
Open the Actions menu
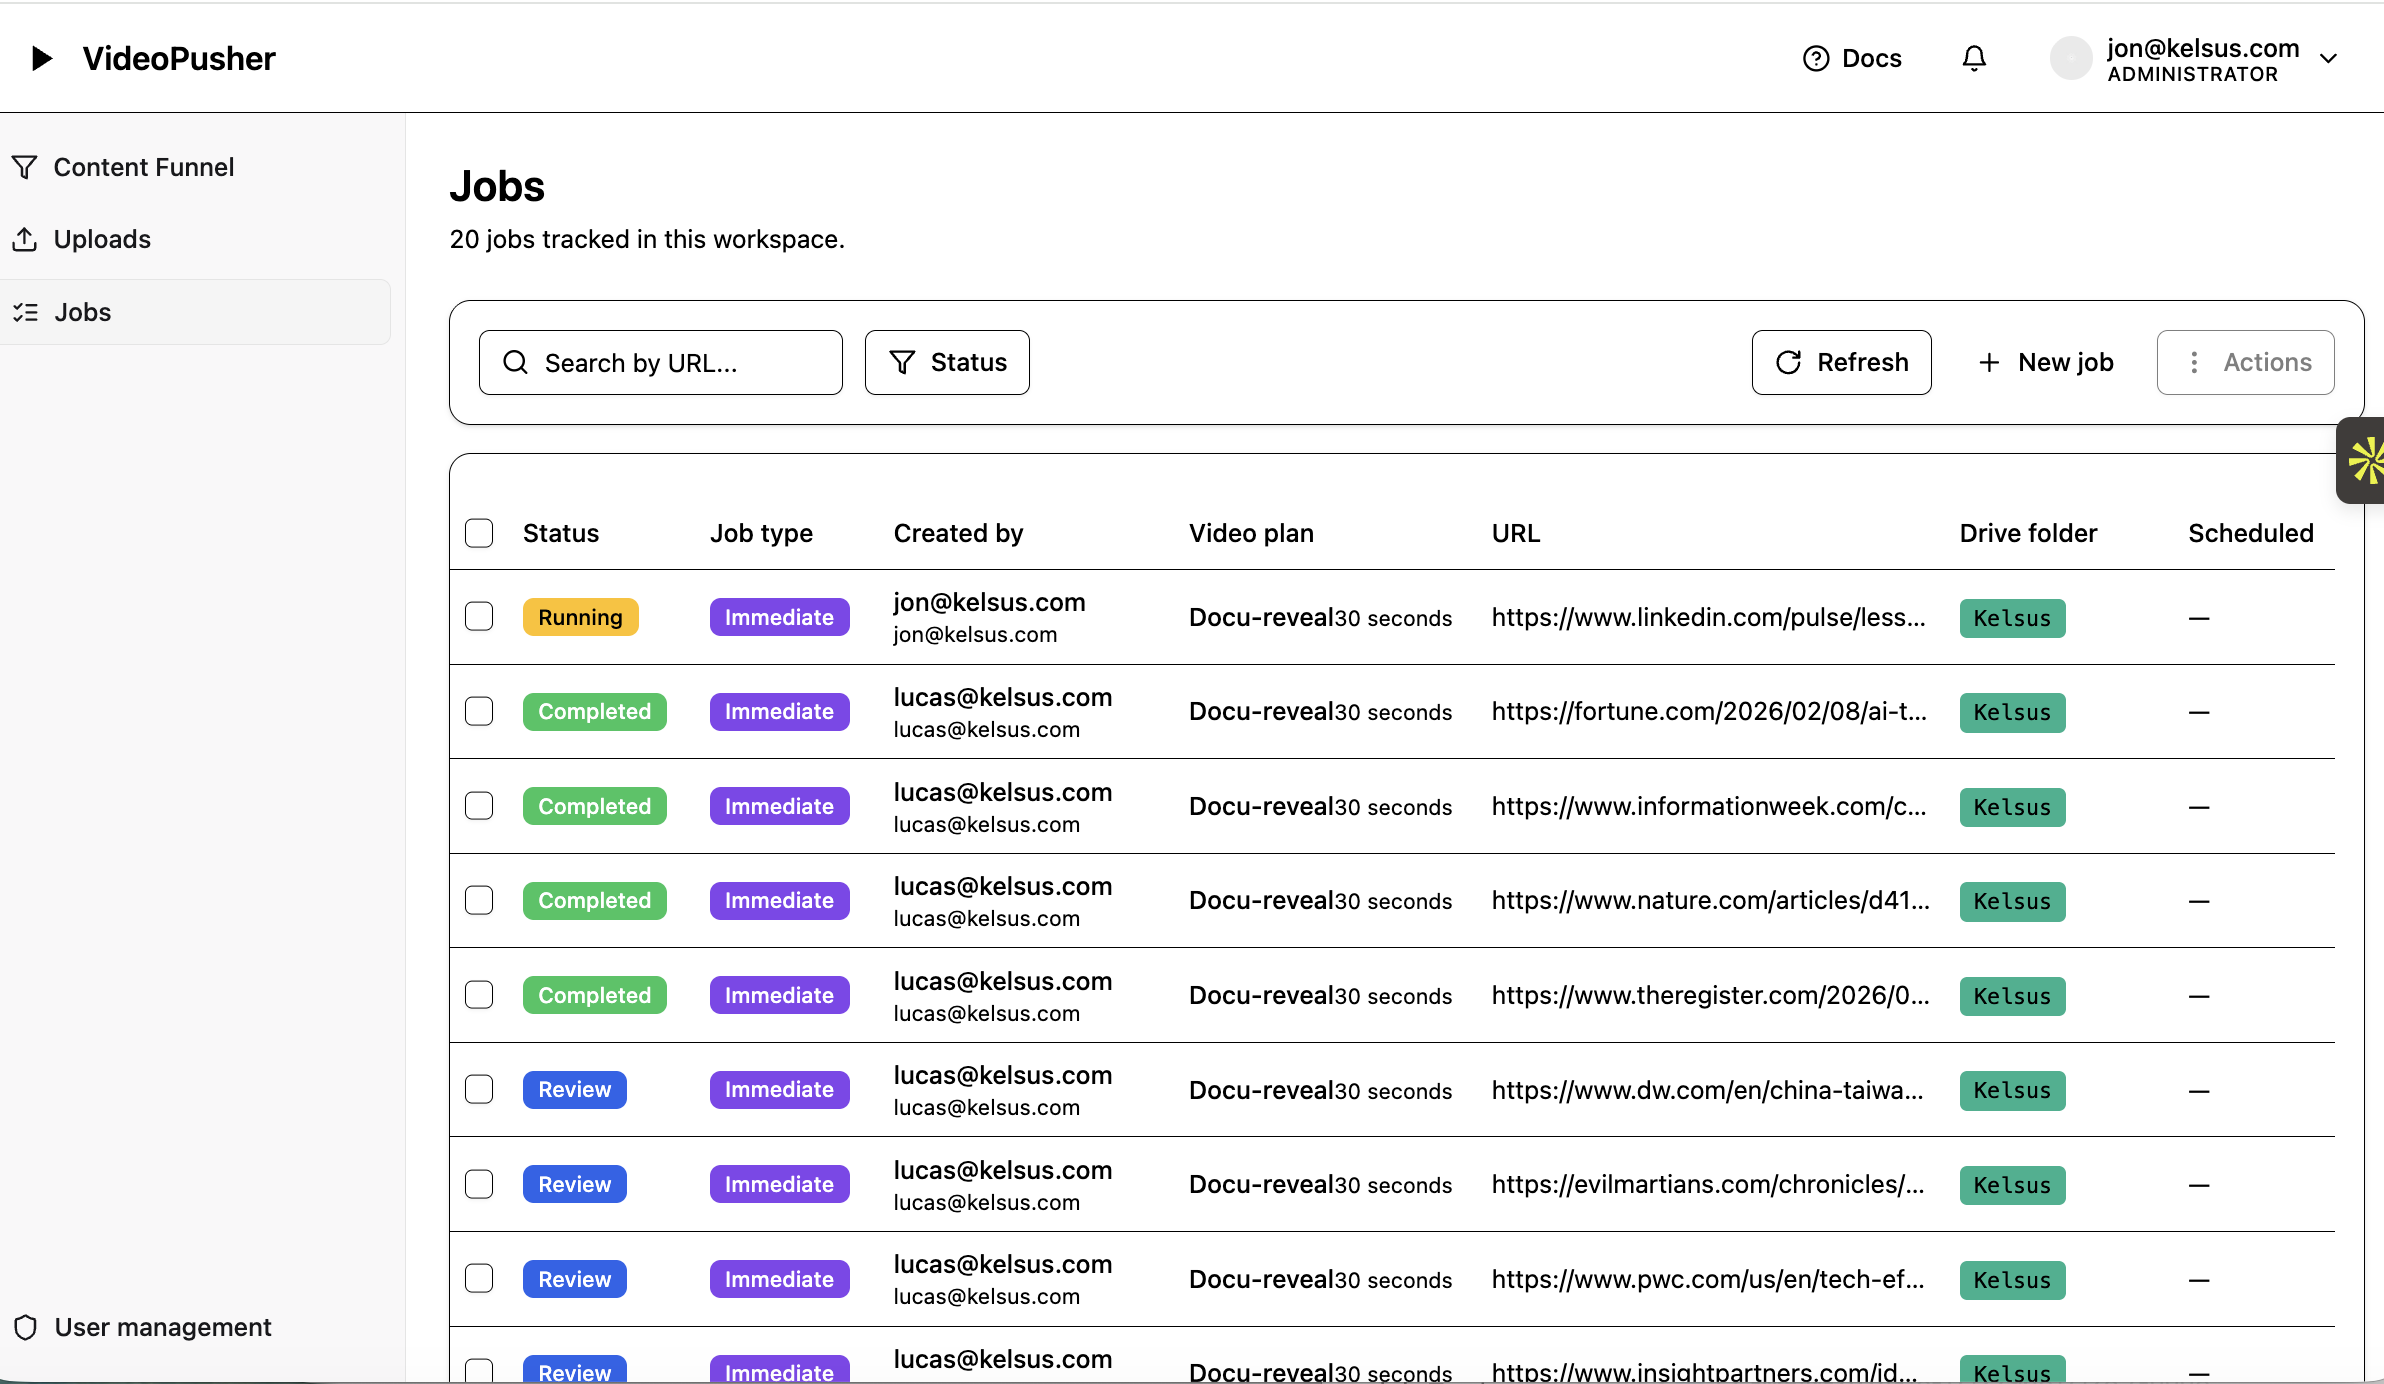click(x=2245, y=362)
